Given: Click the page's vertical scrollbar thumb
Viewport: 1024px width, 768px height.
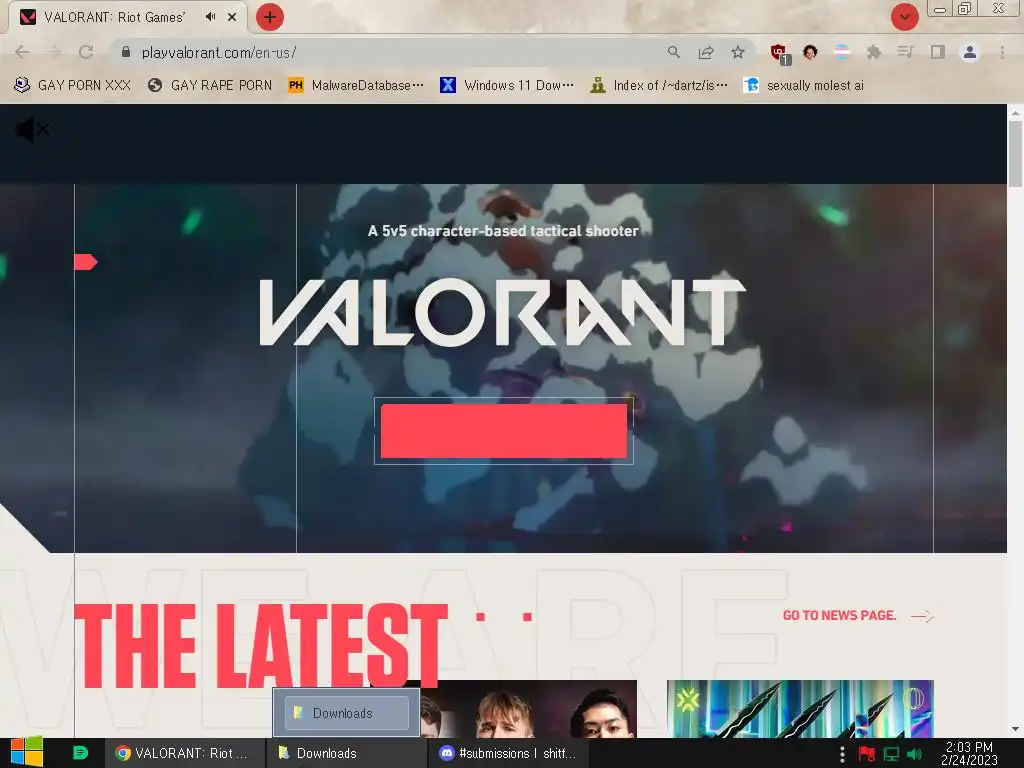Looking at the screenshot, I should (1015, 154).
